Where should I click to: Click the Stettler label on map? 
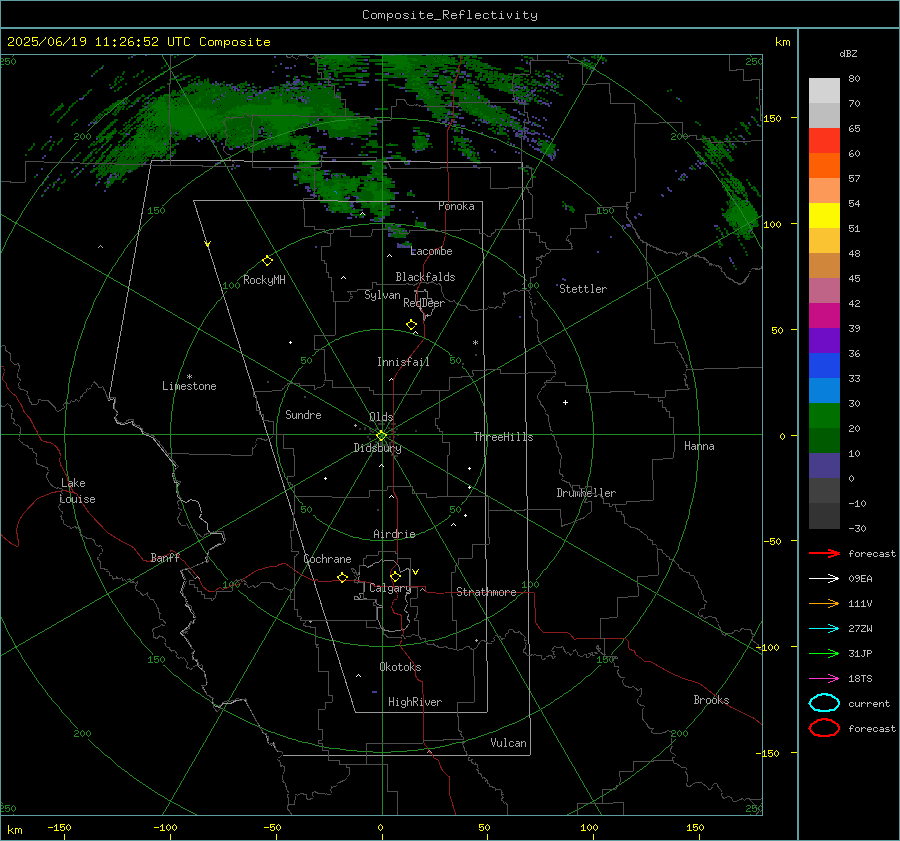583,289
